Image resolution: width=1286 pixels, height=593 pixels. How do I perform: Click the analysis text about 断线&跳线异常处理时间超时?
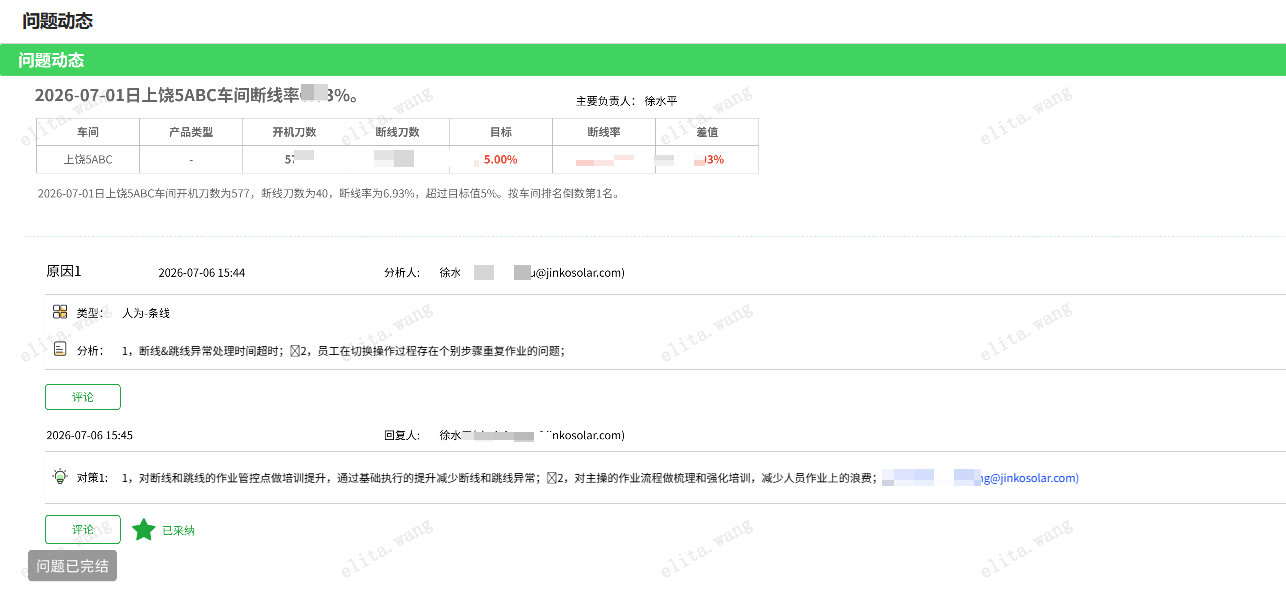tap(343, 351)
